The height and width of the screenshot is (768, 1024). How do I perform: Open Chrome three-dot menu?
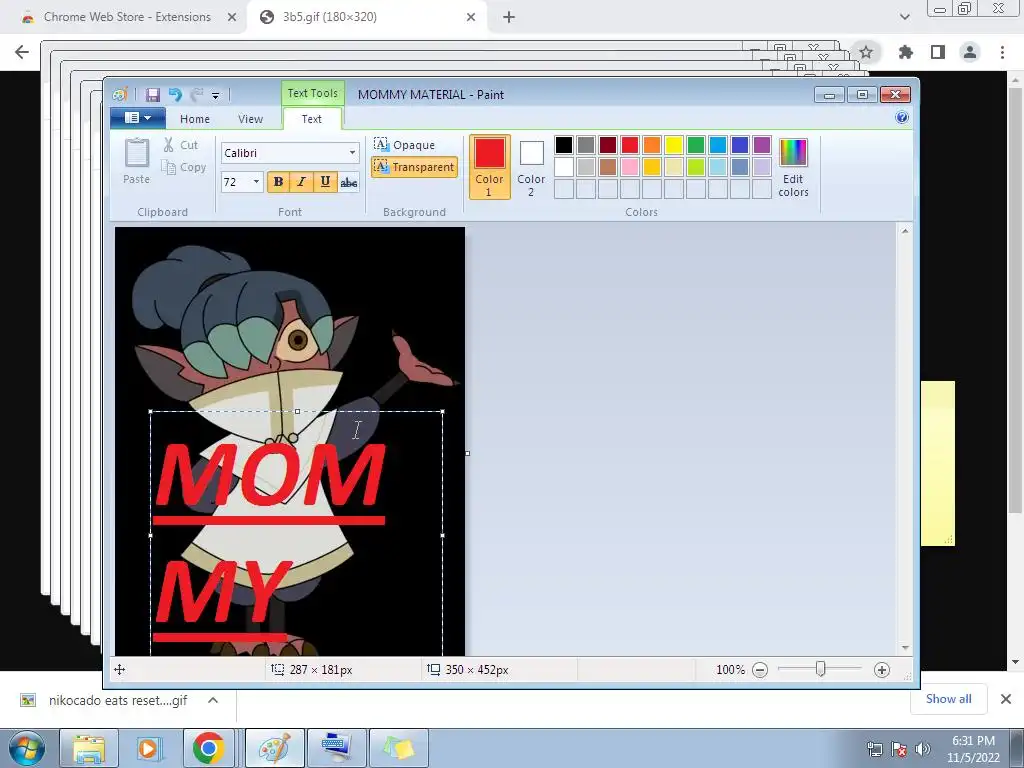pyautogui.click(x=1002, y=52)
